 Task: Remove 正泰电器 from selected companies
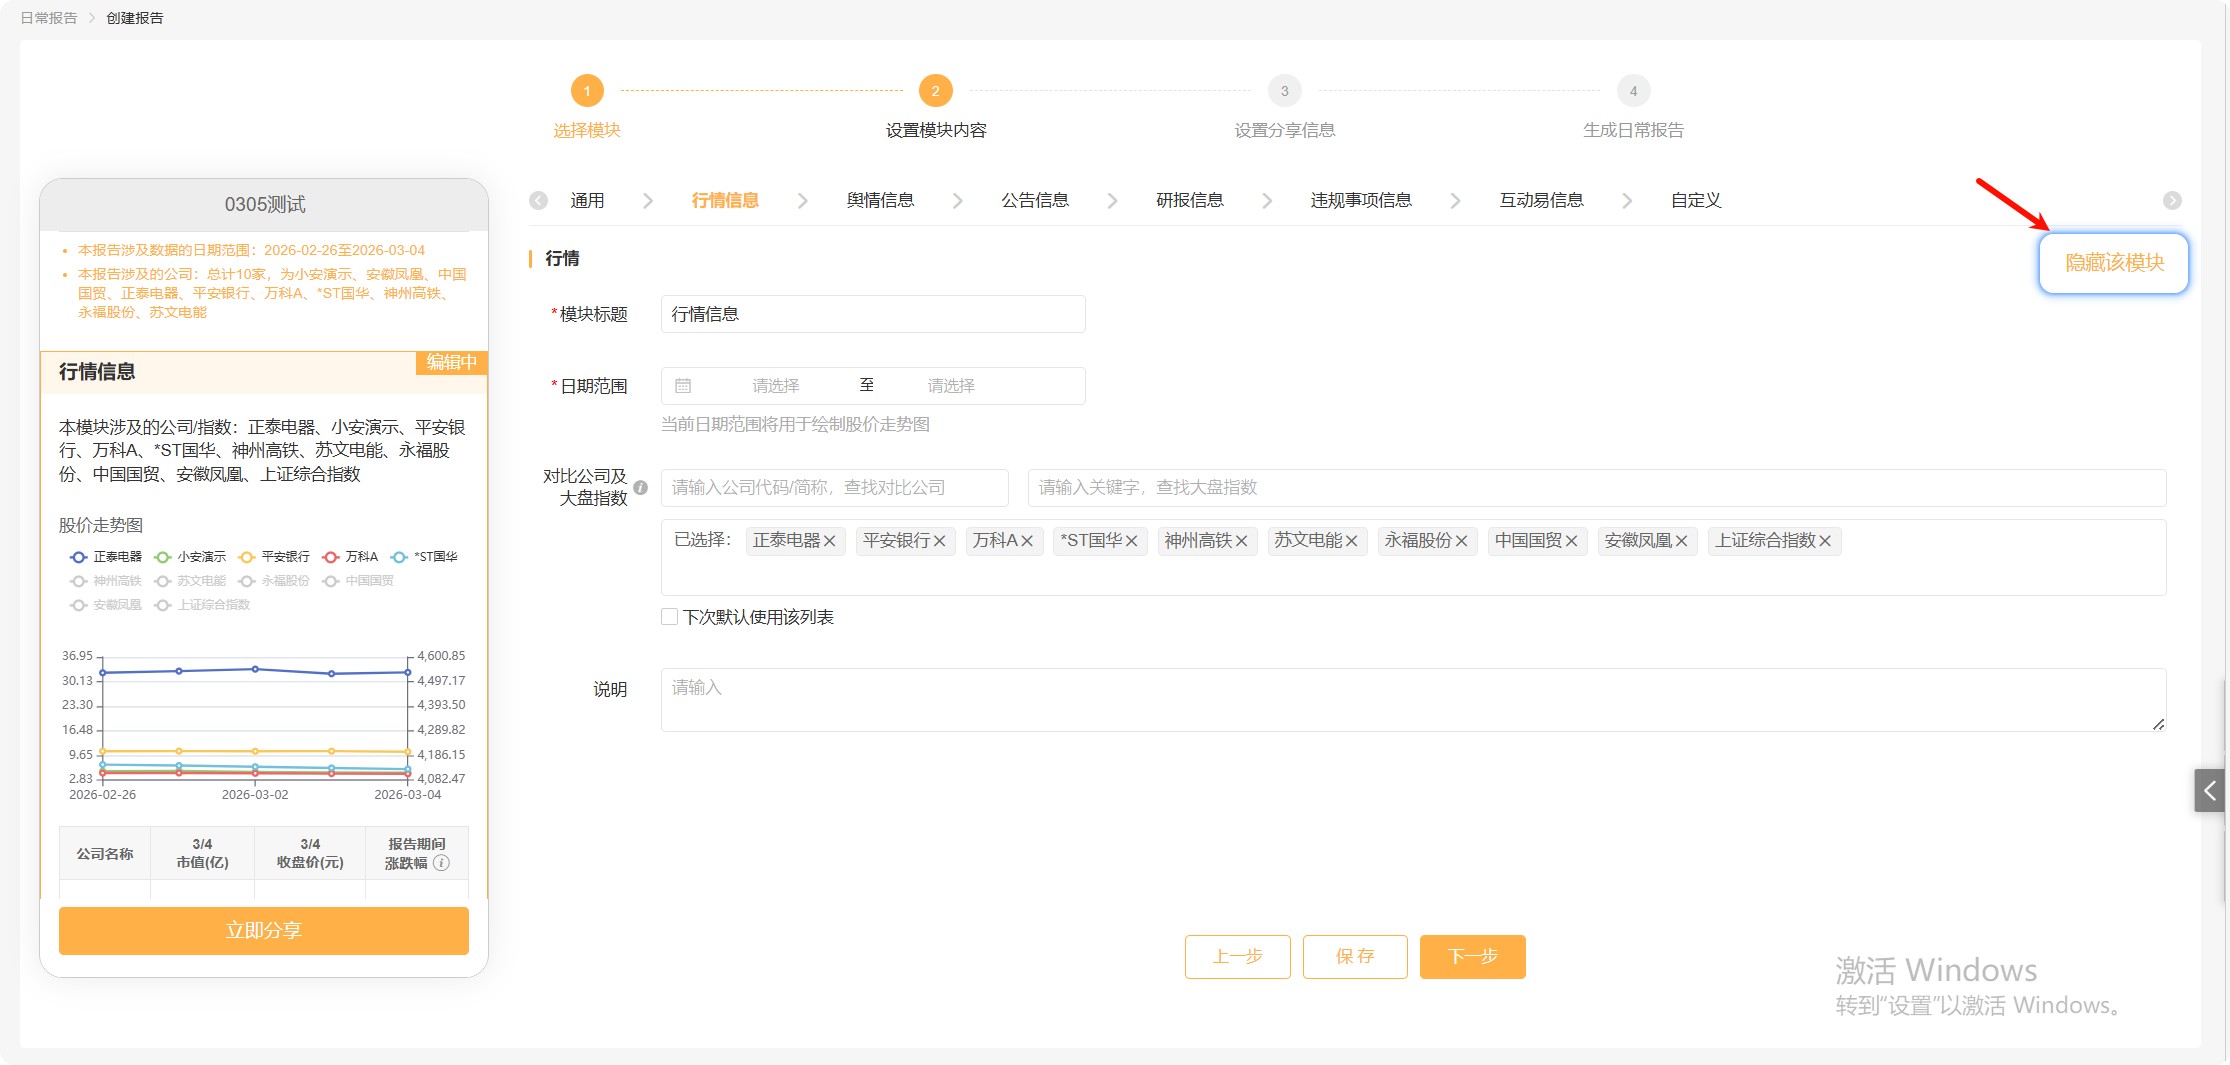pos(830,541)
